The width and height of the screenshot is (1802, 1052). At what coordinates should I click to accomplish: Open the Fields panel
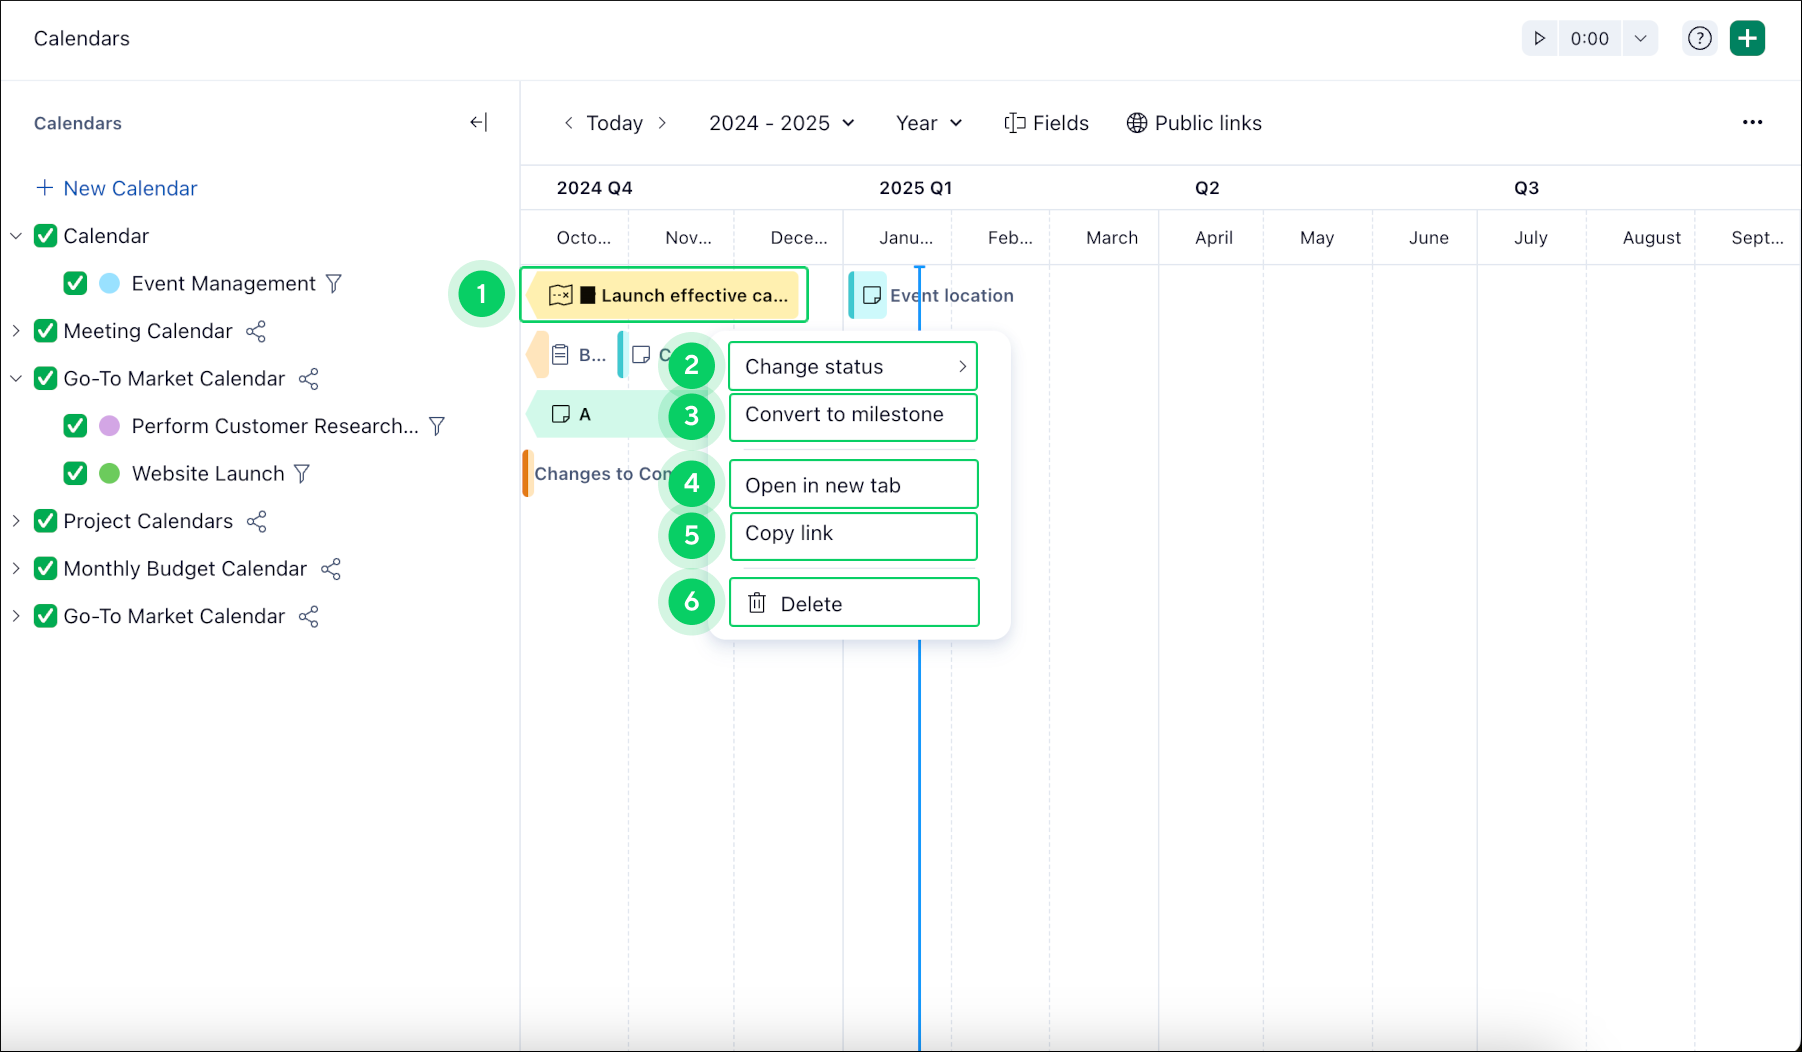pos(1046,122)
